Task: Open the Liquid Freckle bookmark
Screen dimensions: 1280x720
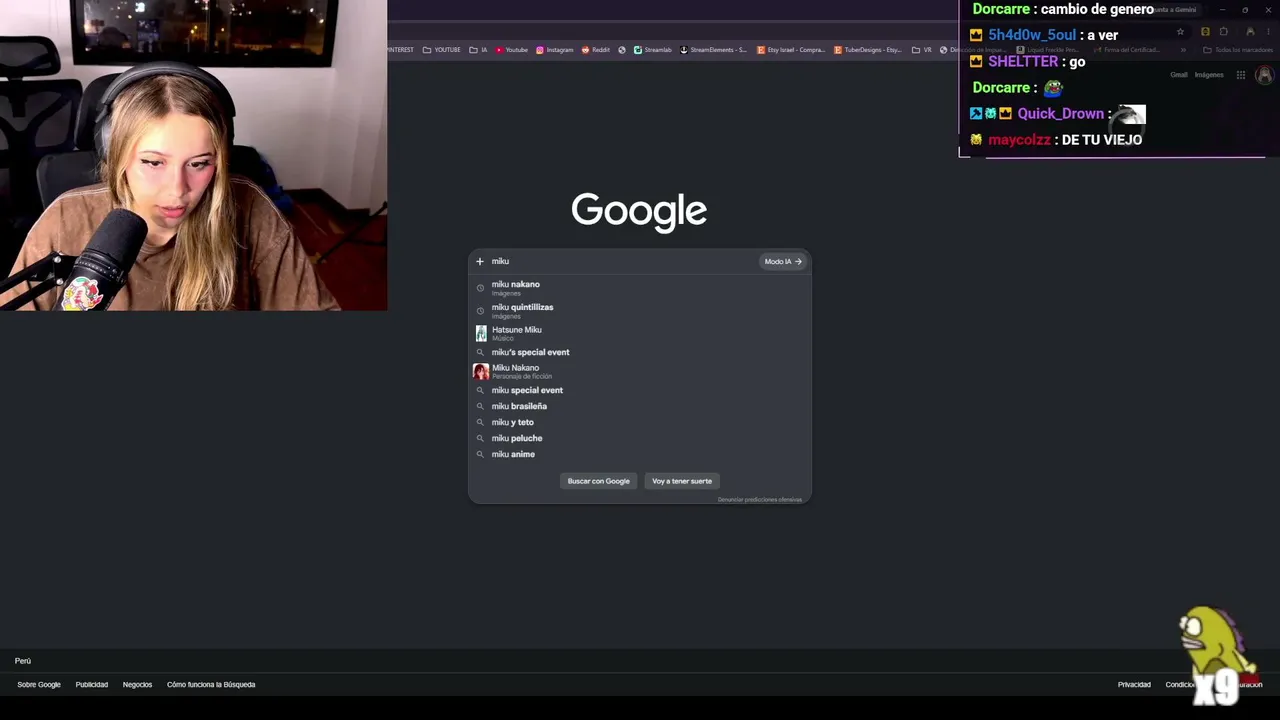Action: tap(1047, 50)
